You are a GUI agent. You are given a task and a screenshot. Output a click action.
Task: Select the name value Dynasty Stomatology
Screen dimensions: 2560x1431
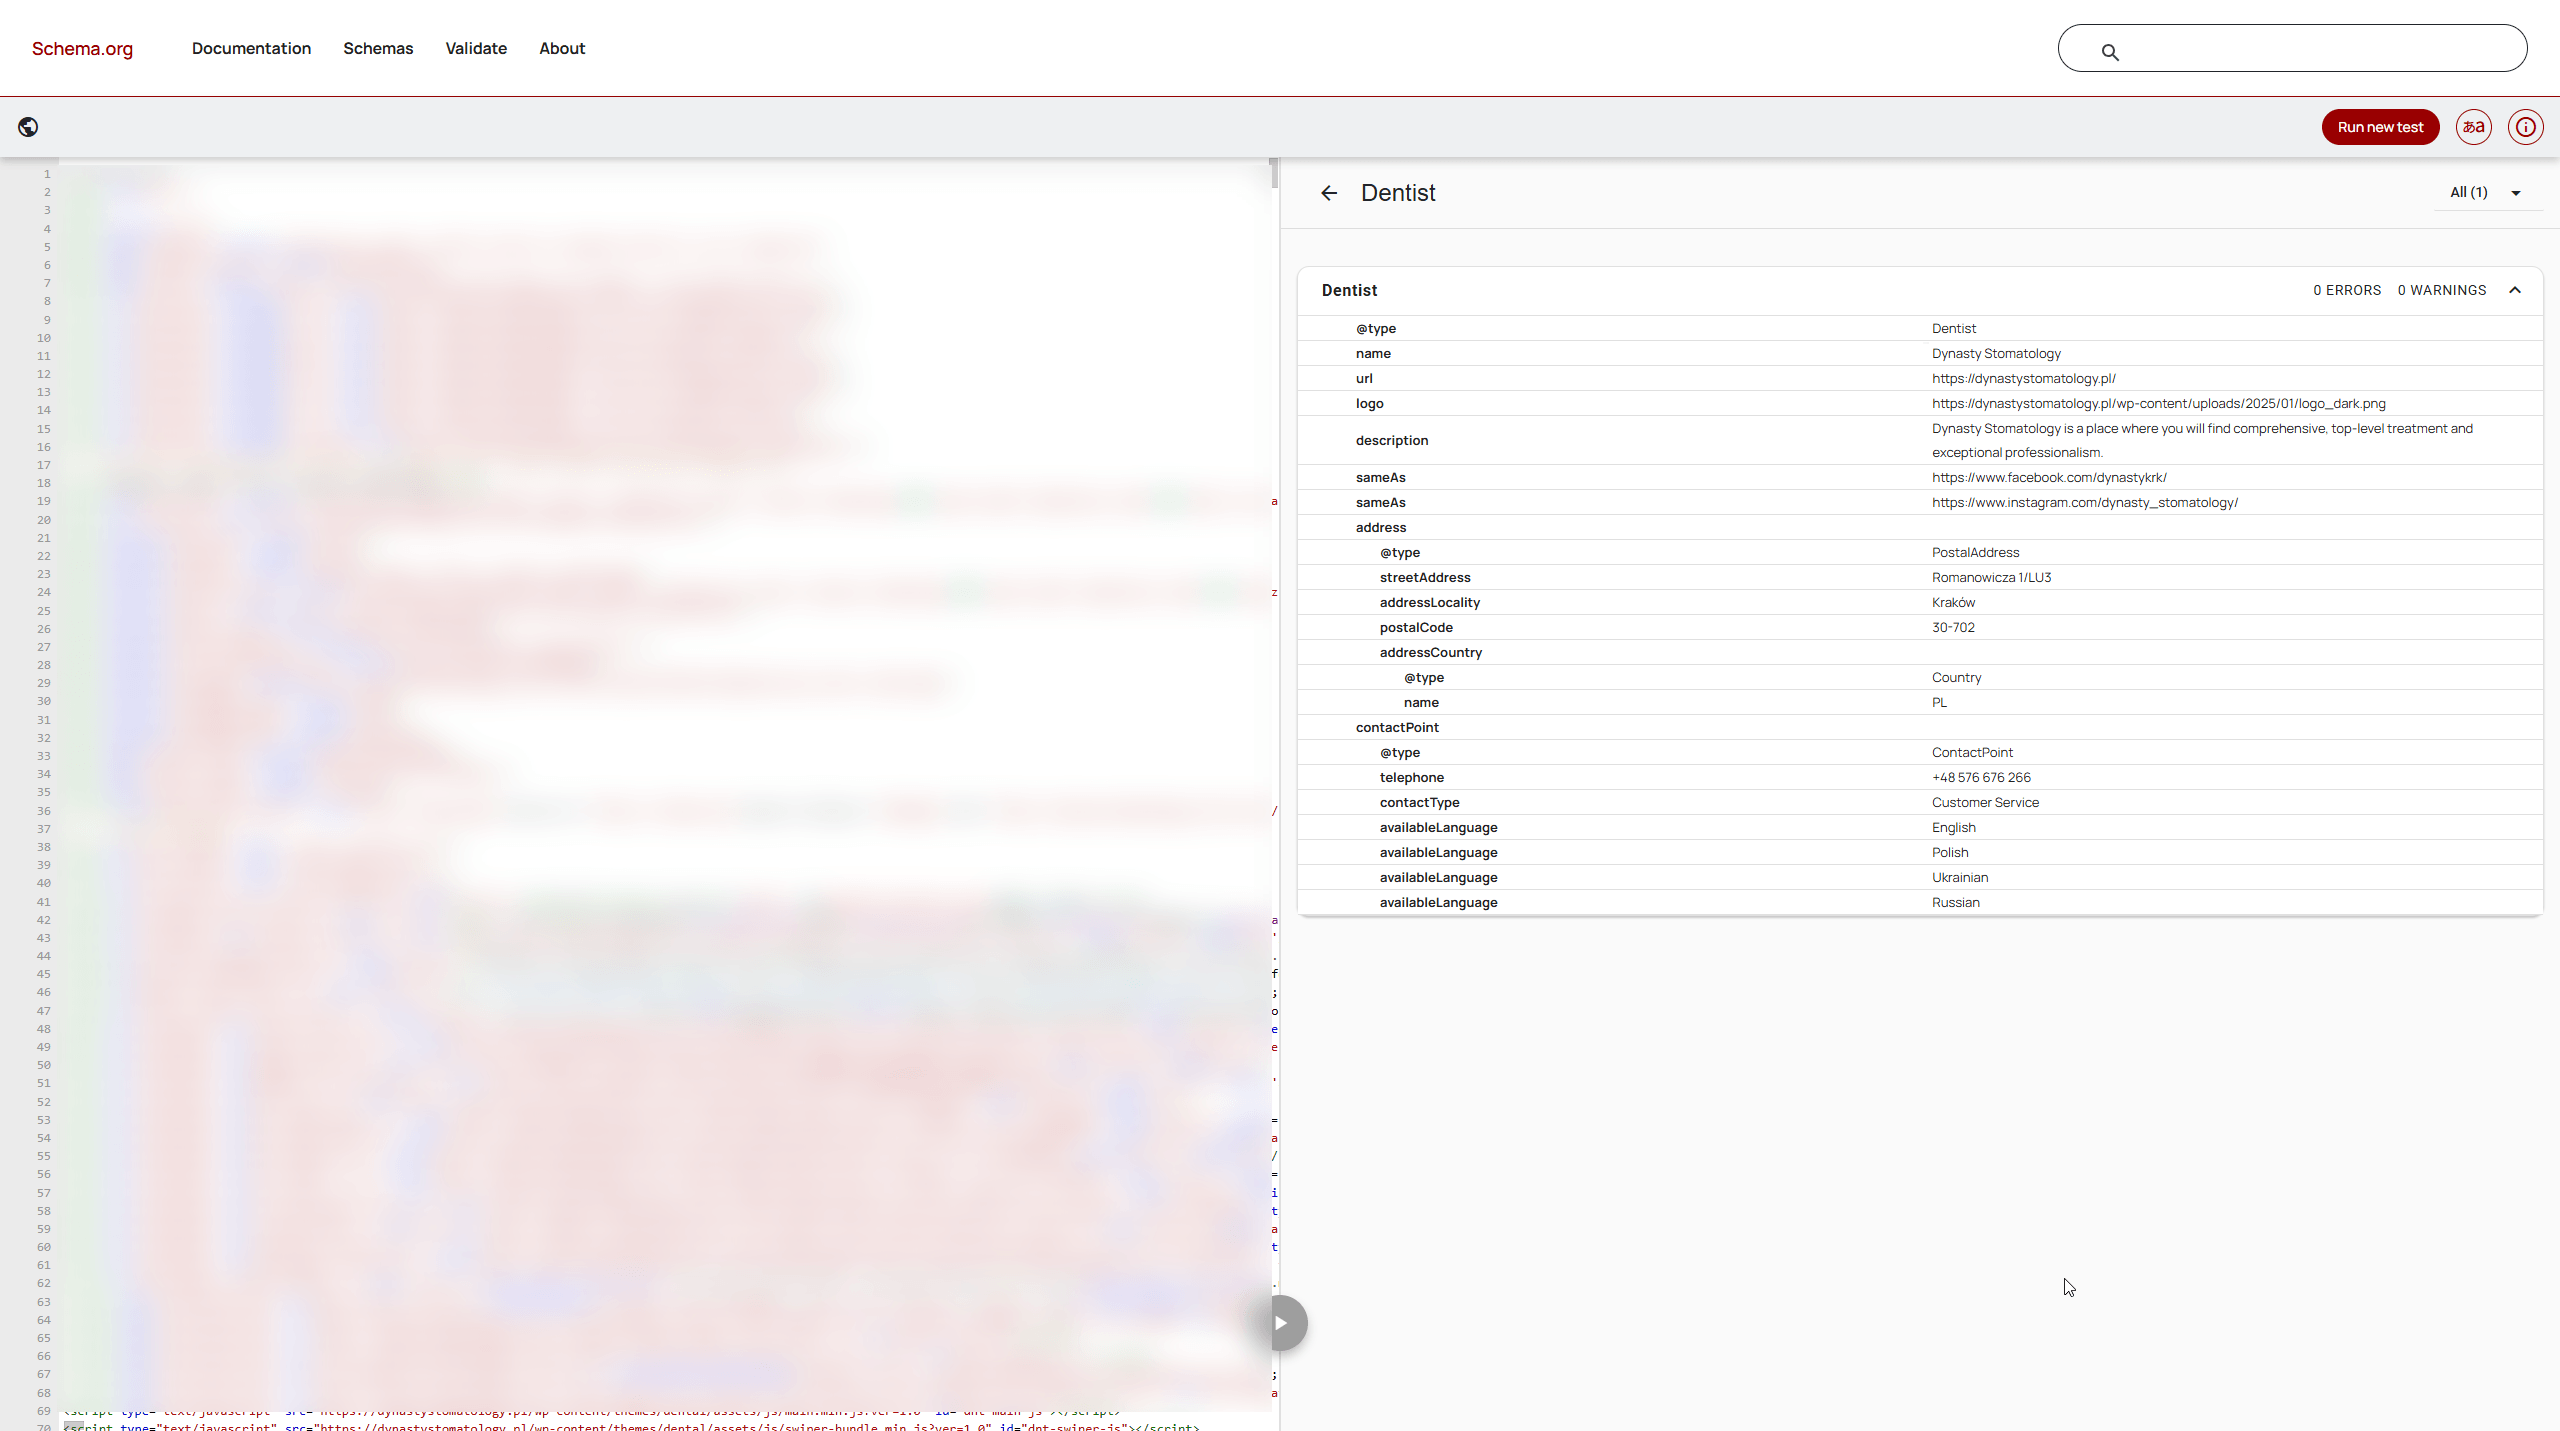point(1996,353)
